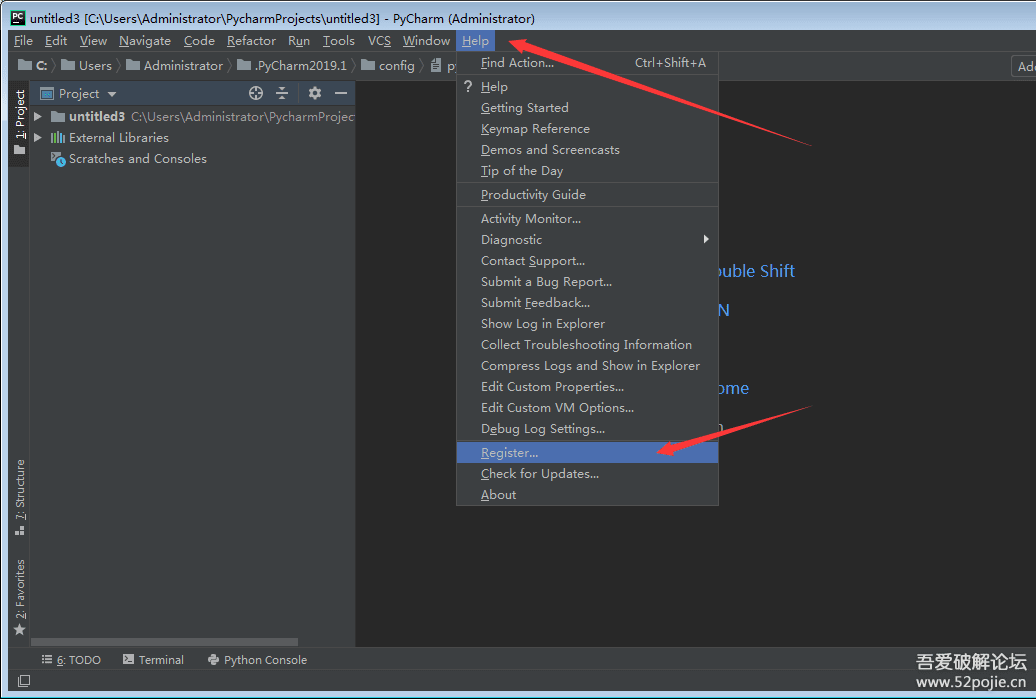
Task: Open the Project view dropdown
Action: point(112,94)
